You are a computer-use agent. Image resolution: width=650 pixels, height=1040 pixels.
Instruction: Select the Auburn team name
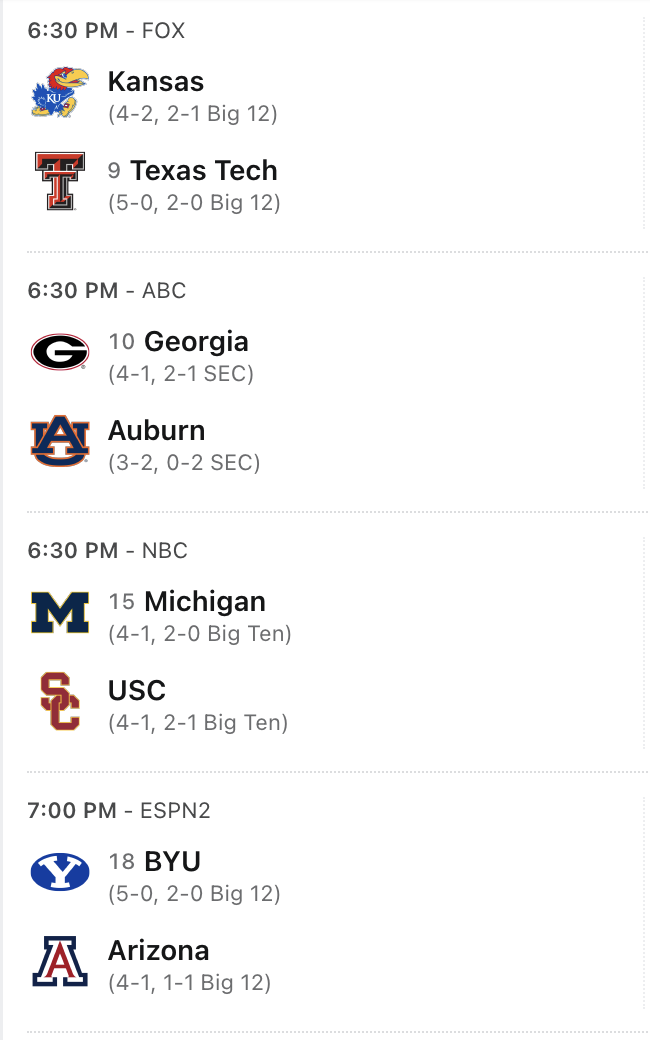click(156, 431)
